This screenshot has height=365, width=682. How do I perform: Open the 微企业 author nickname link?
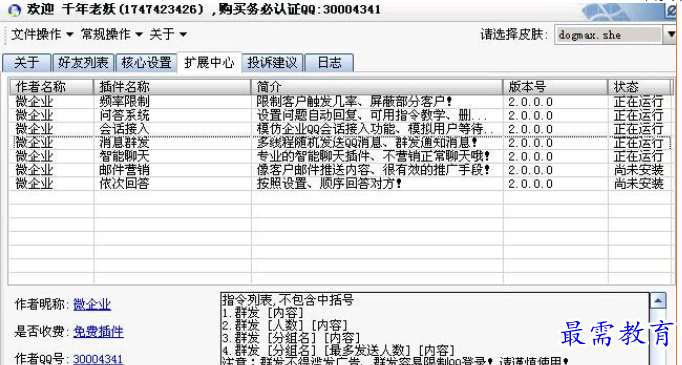92,305
